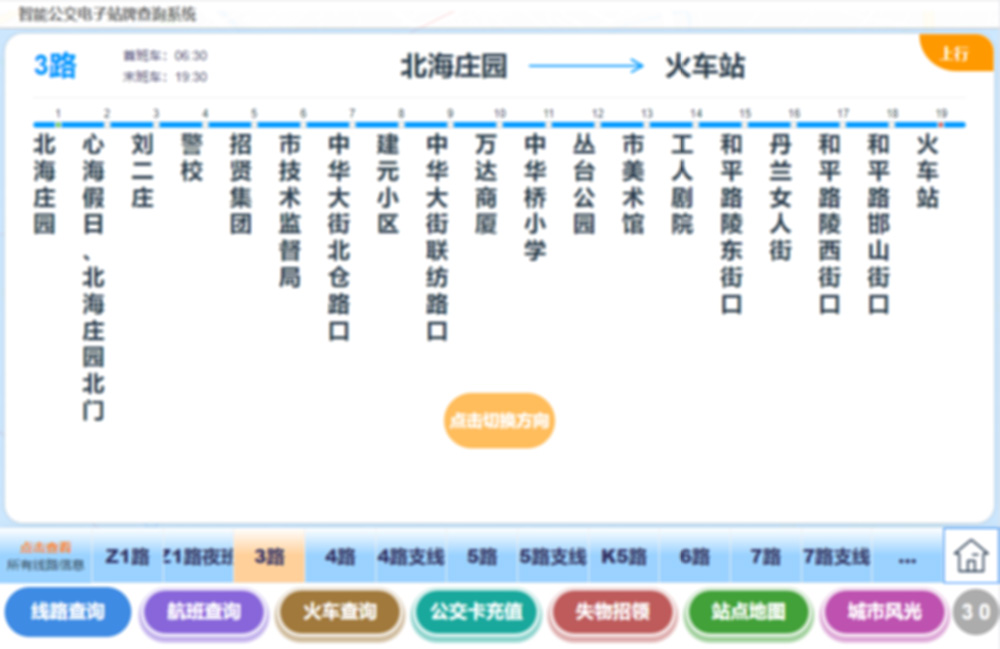This screenshot has height=649, width=1000.
Task: Open 线路查询 route query
Action: pyautogui.click(x=68, y=612)
